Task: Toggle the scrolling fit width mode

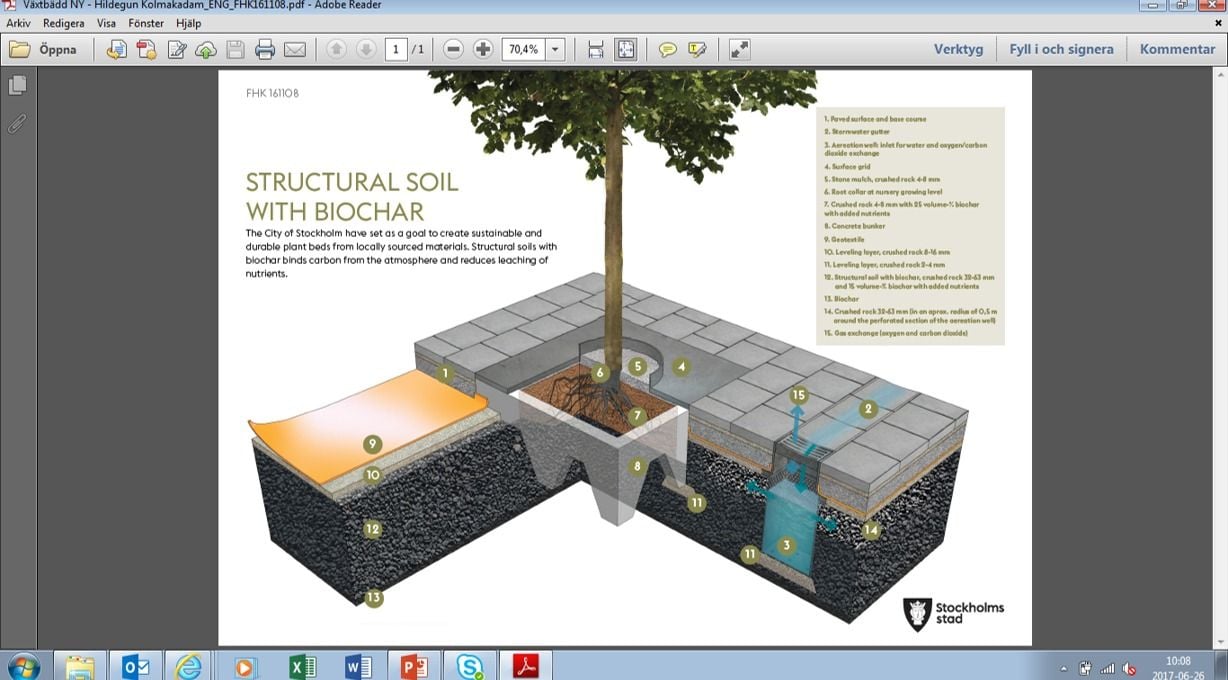Action: tap(596, 49)
